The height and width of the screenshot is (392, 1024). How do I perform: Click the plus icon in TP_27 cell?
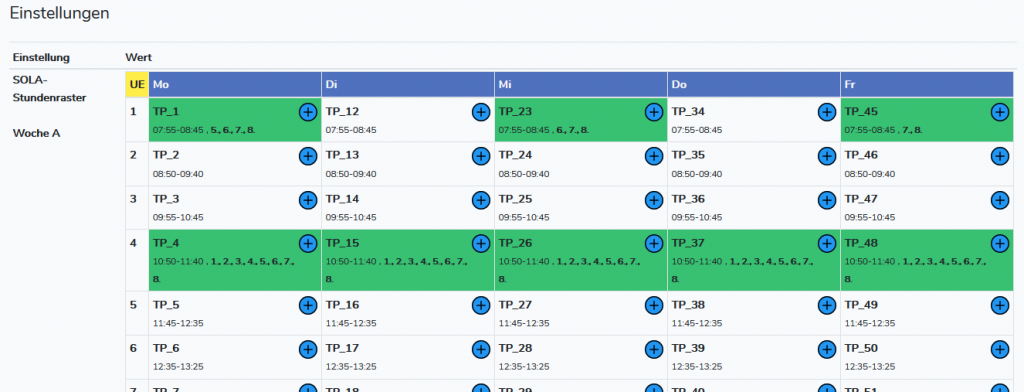click(x=654, y=305)
